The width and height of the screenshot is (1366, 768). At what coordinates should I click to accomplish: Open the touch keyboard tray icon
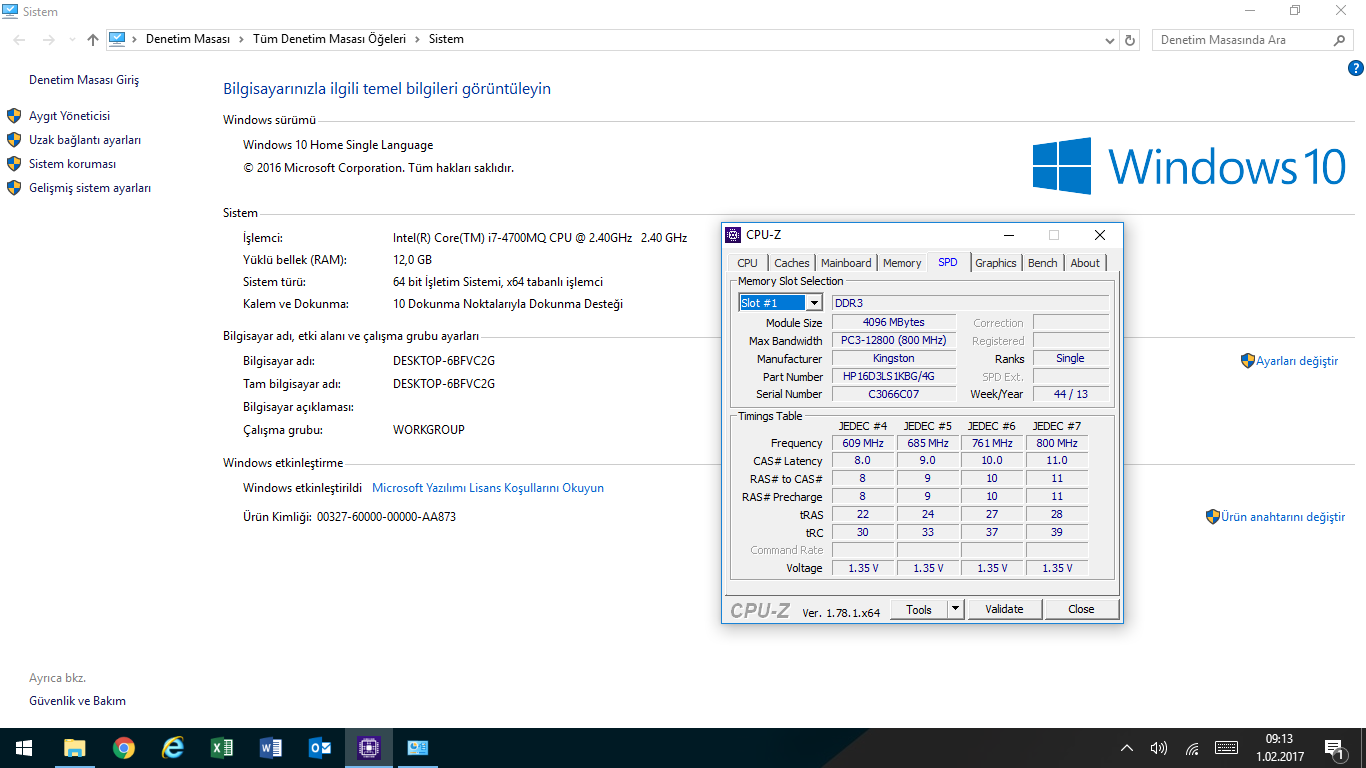coord(1227,748)
